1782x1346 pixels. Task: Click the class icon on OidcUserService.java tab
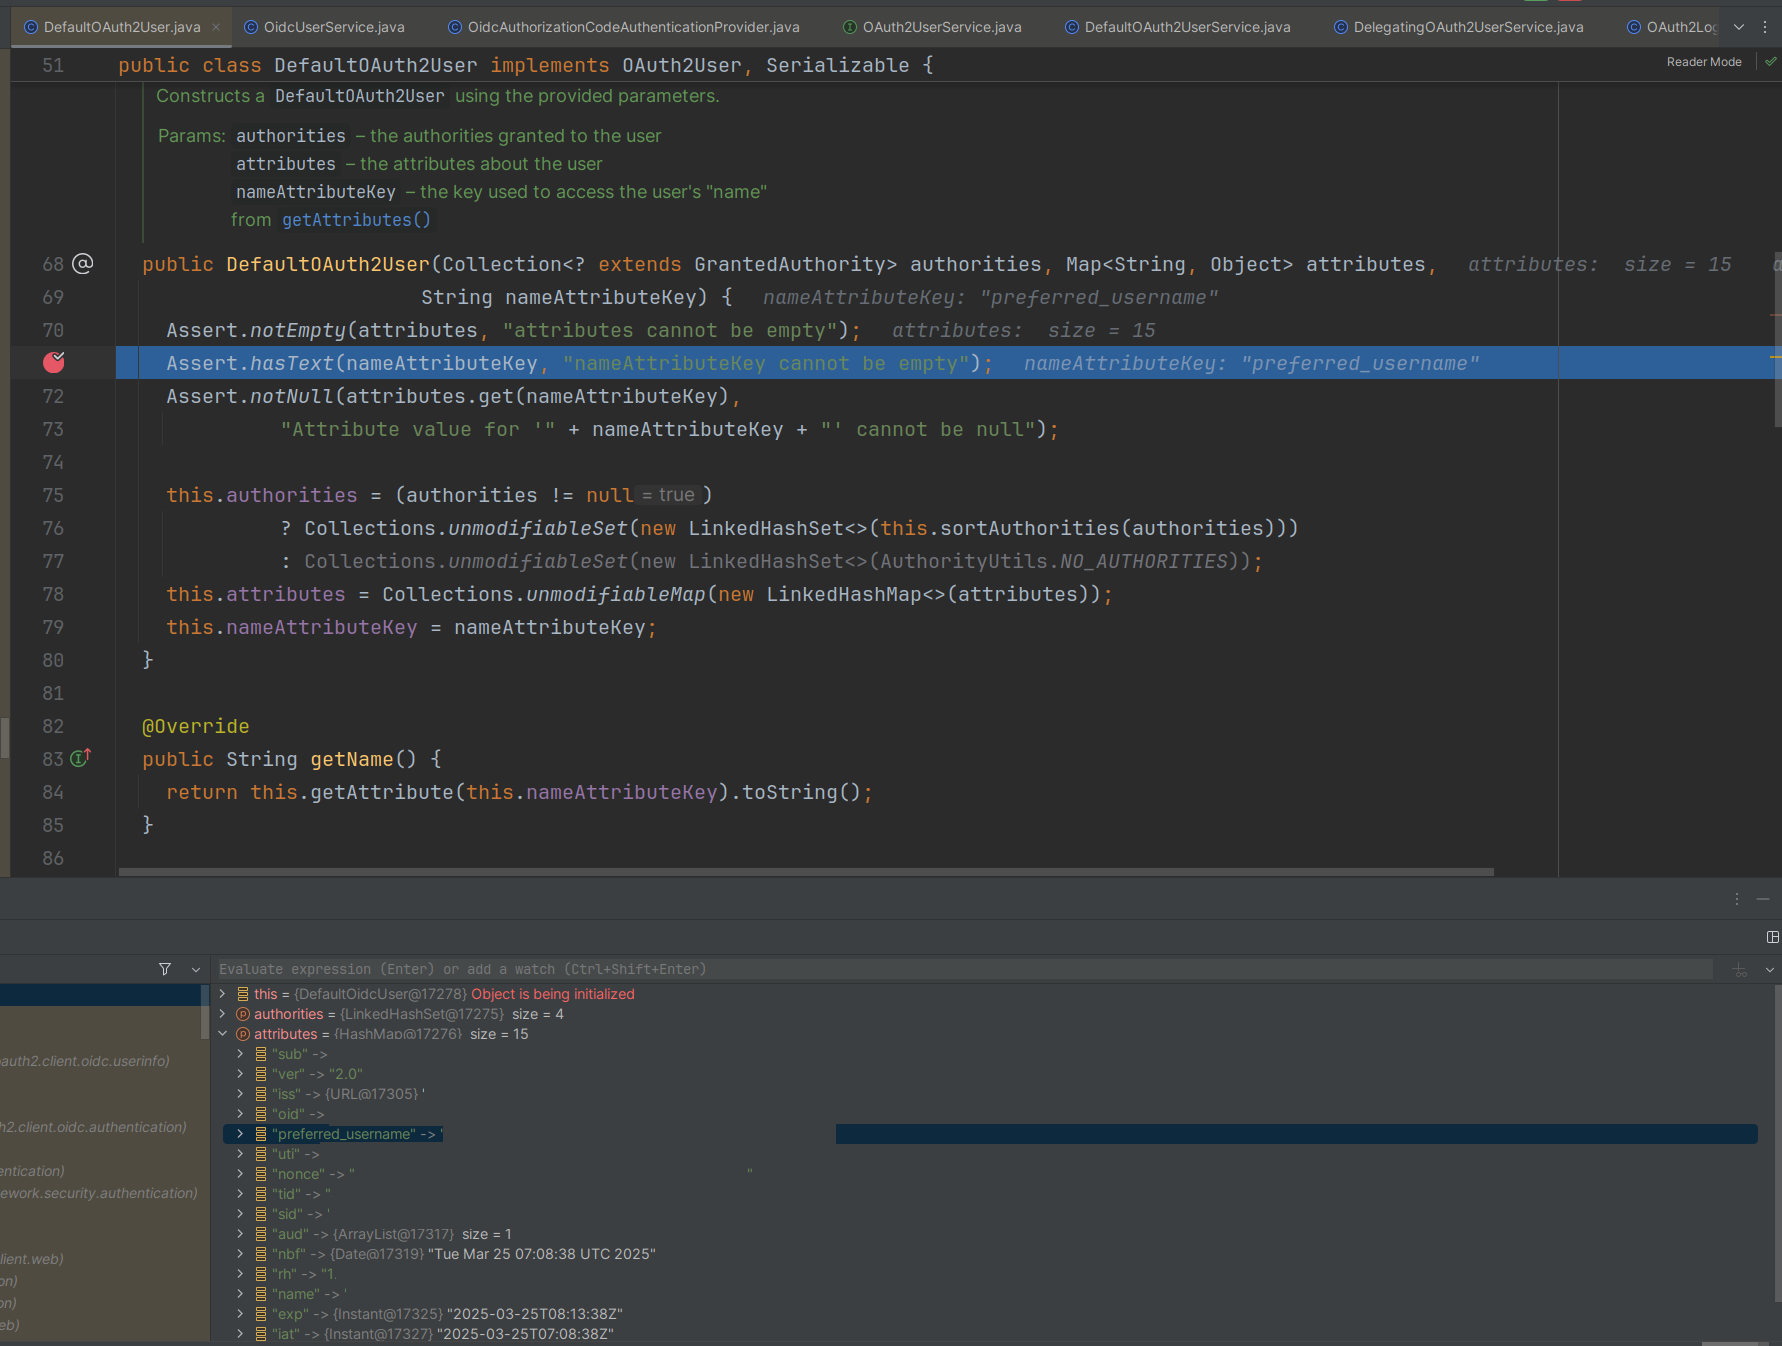click(x=251, y=27)
